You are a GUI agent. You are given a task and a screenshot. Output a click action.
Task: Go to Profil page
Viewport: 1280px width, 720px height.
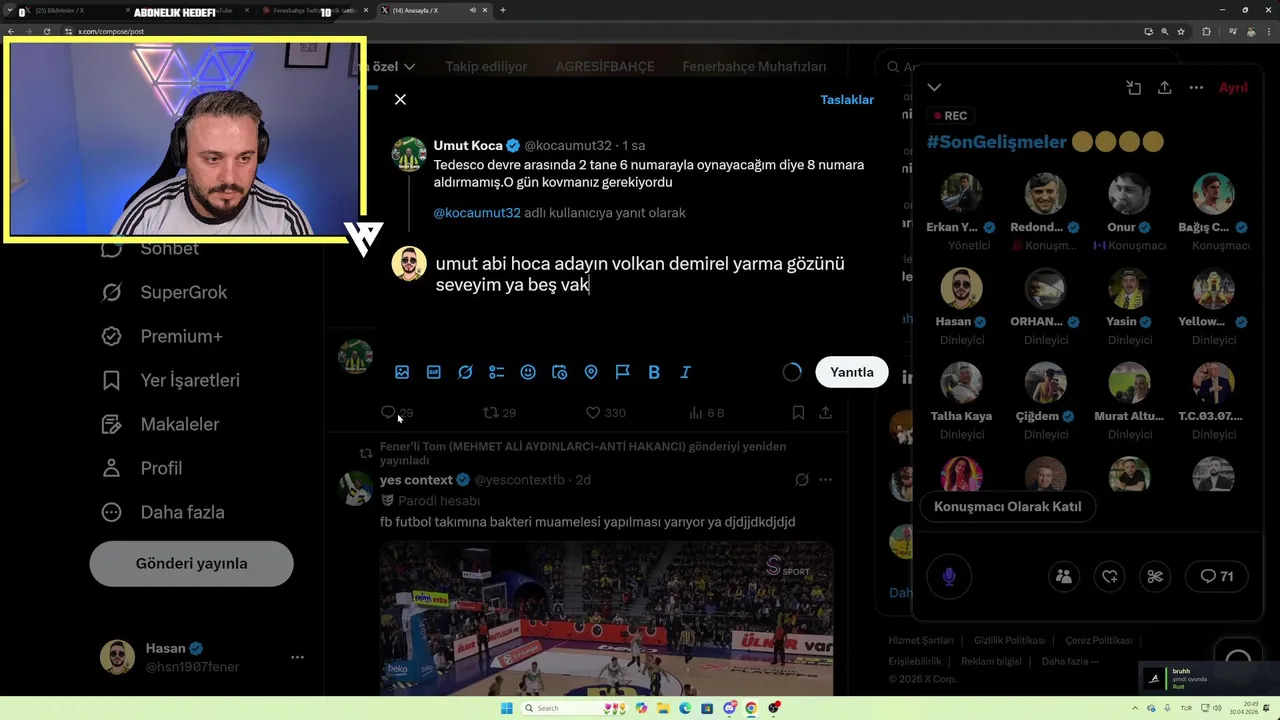[141, 468]
